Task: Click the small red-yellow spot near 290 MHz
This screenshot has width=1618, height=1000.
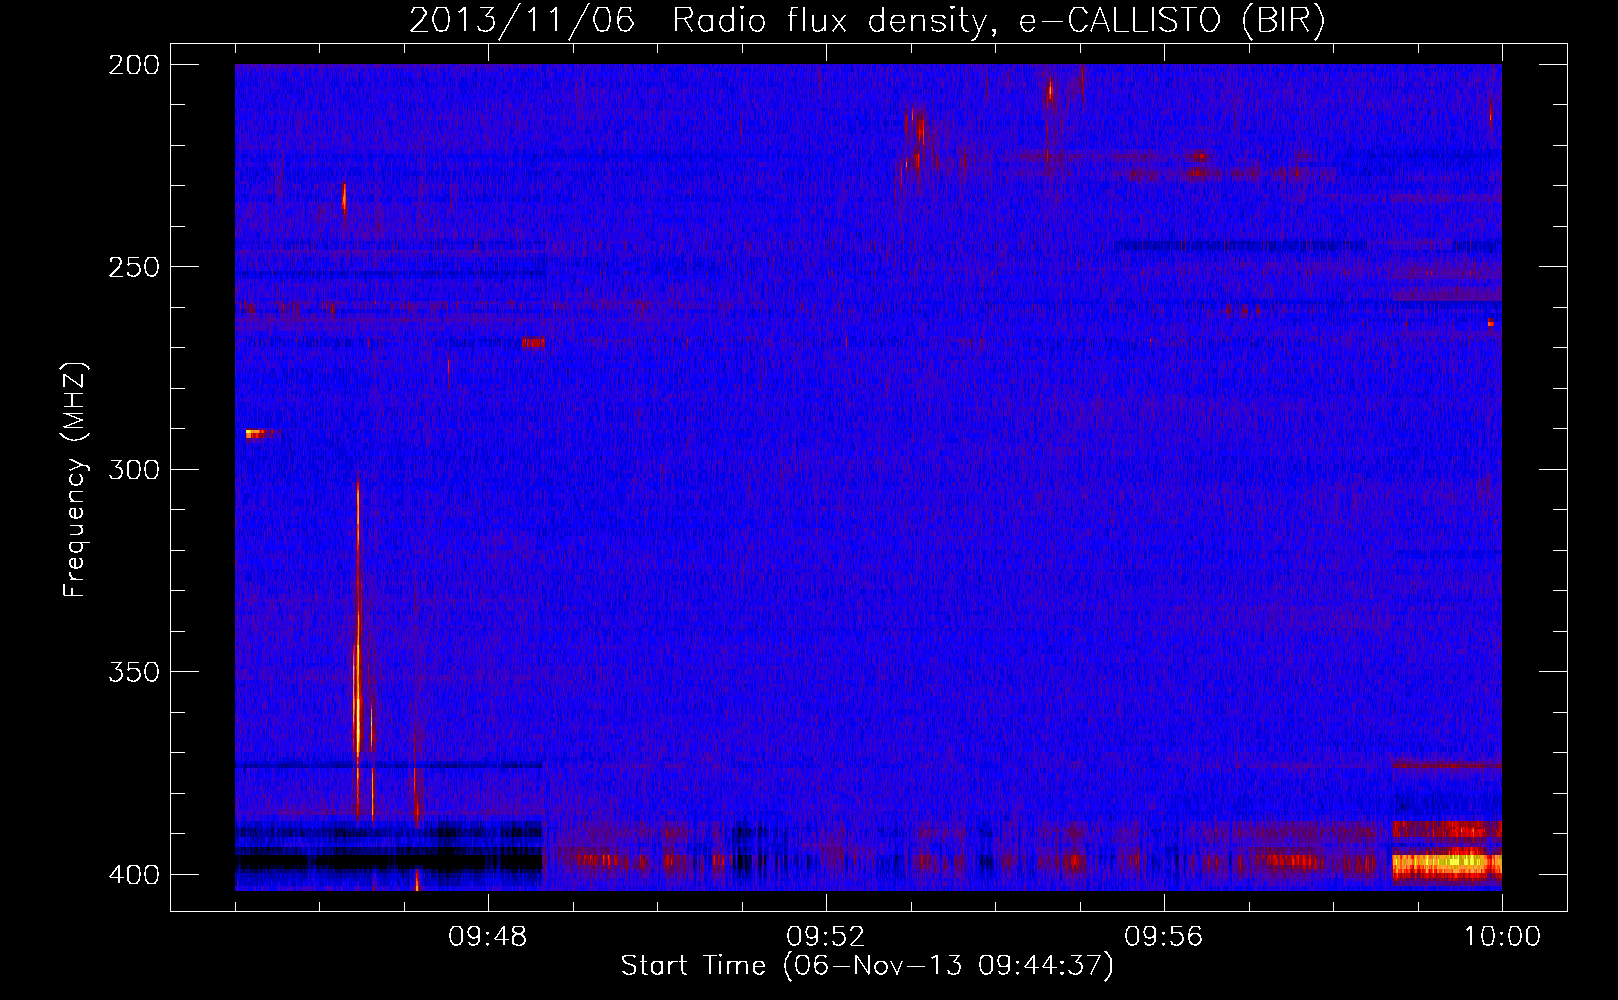Action: coord(256,433)
